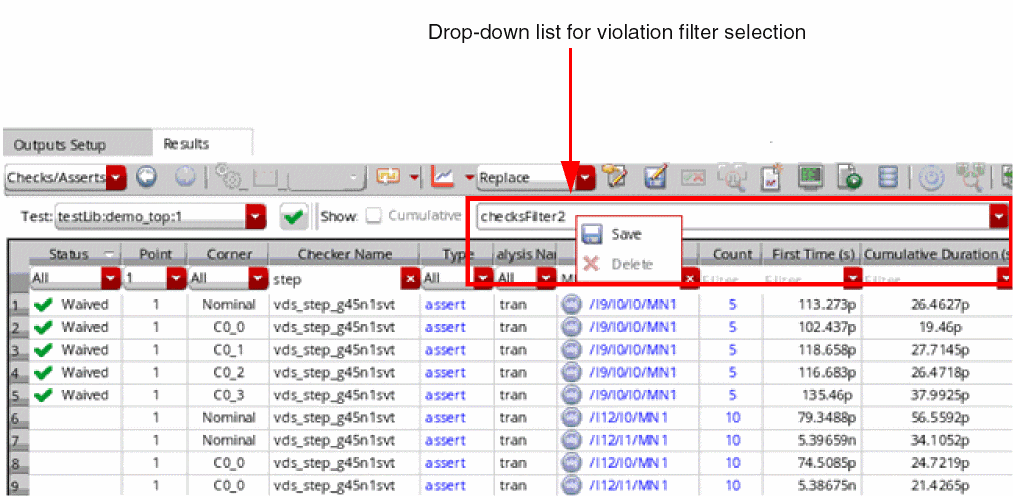The height and width of the screenshot is (496, 1013).
Task: Expand the checksFilter2 dropdown arrow
Action: (x=999, y=217)
